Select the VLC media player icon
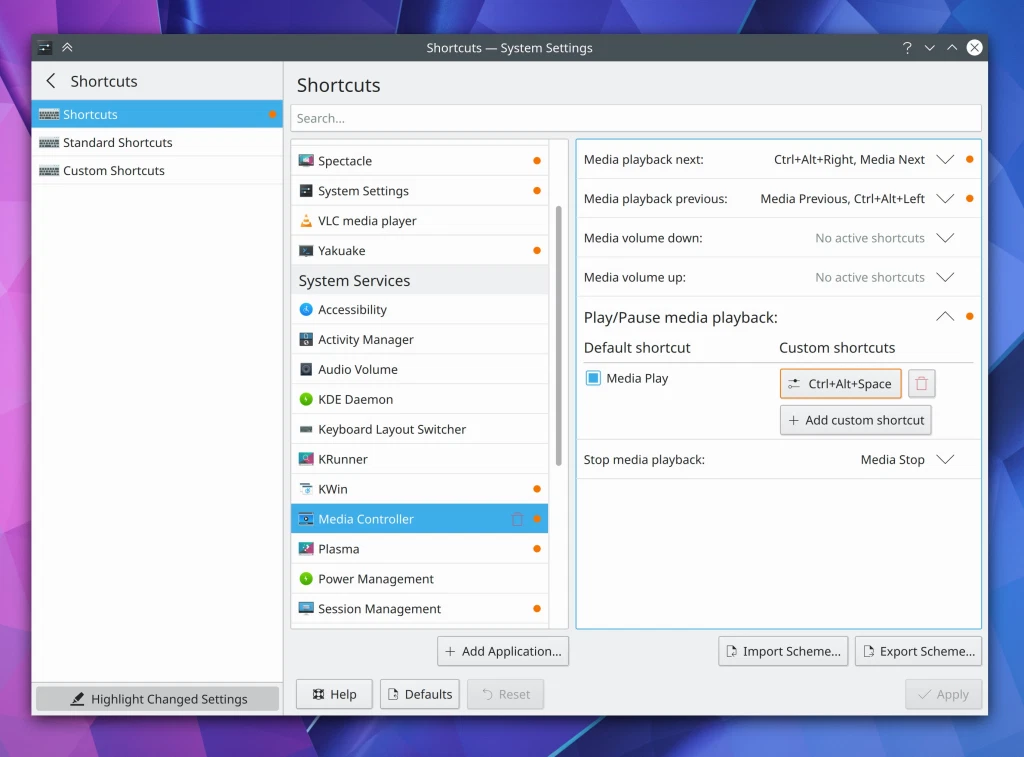Image resolution: width=1024 pixels, height=757 pixels. click(306, 220)
